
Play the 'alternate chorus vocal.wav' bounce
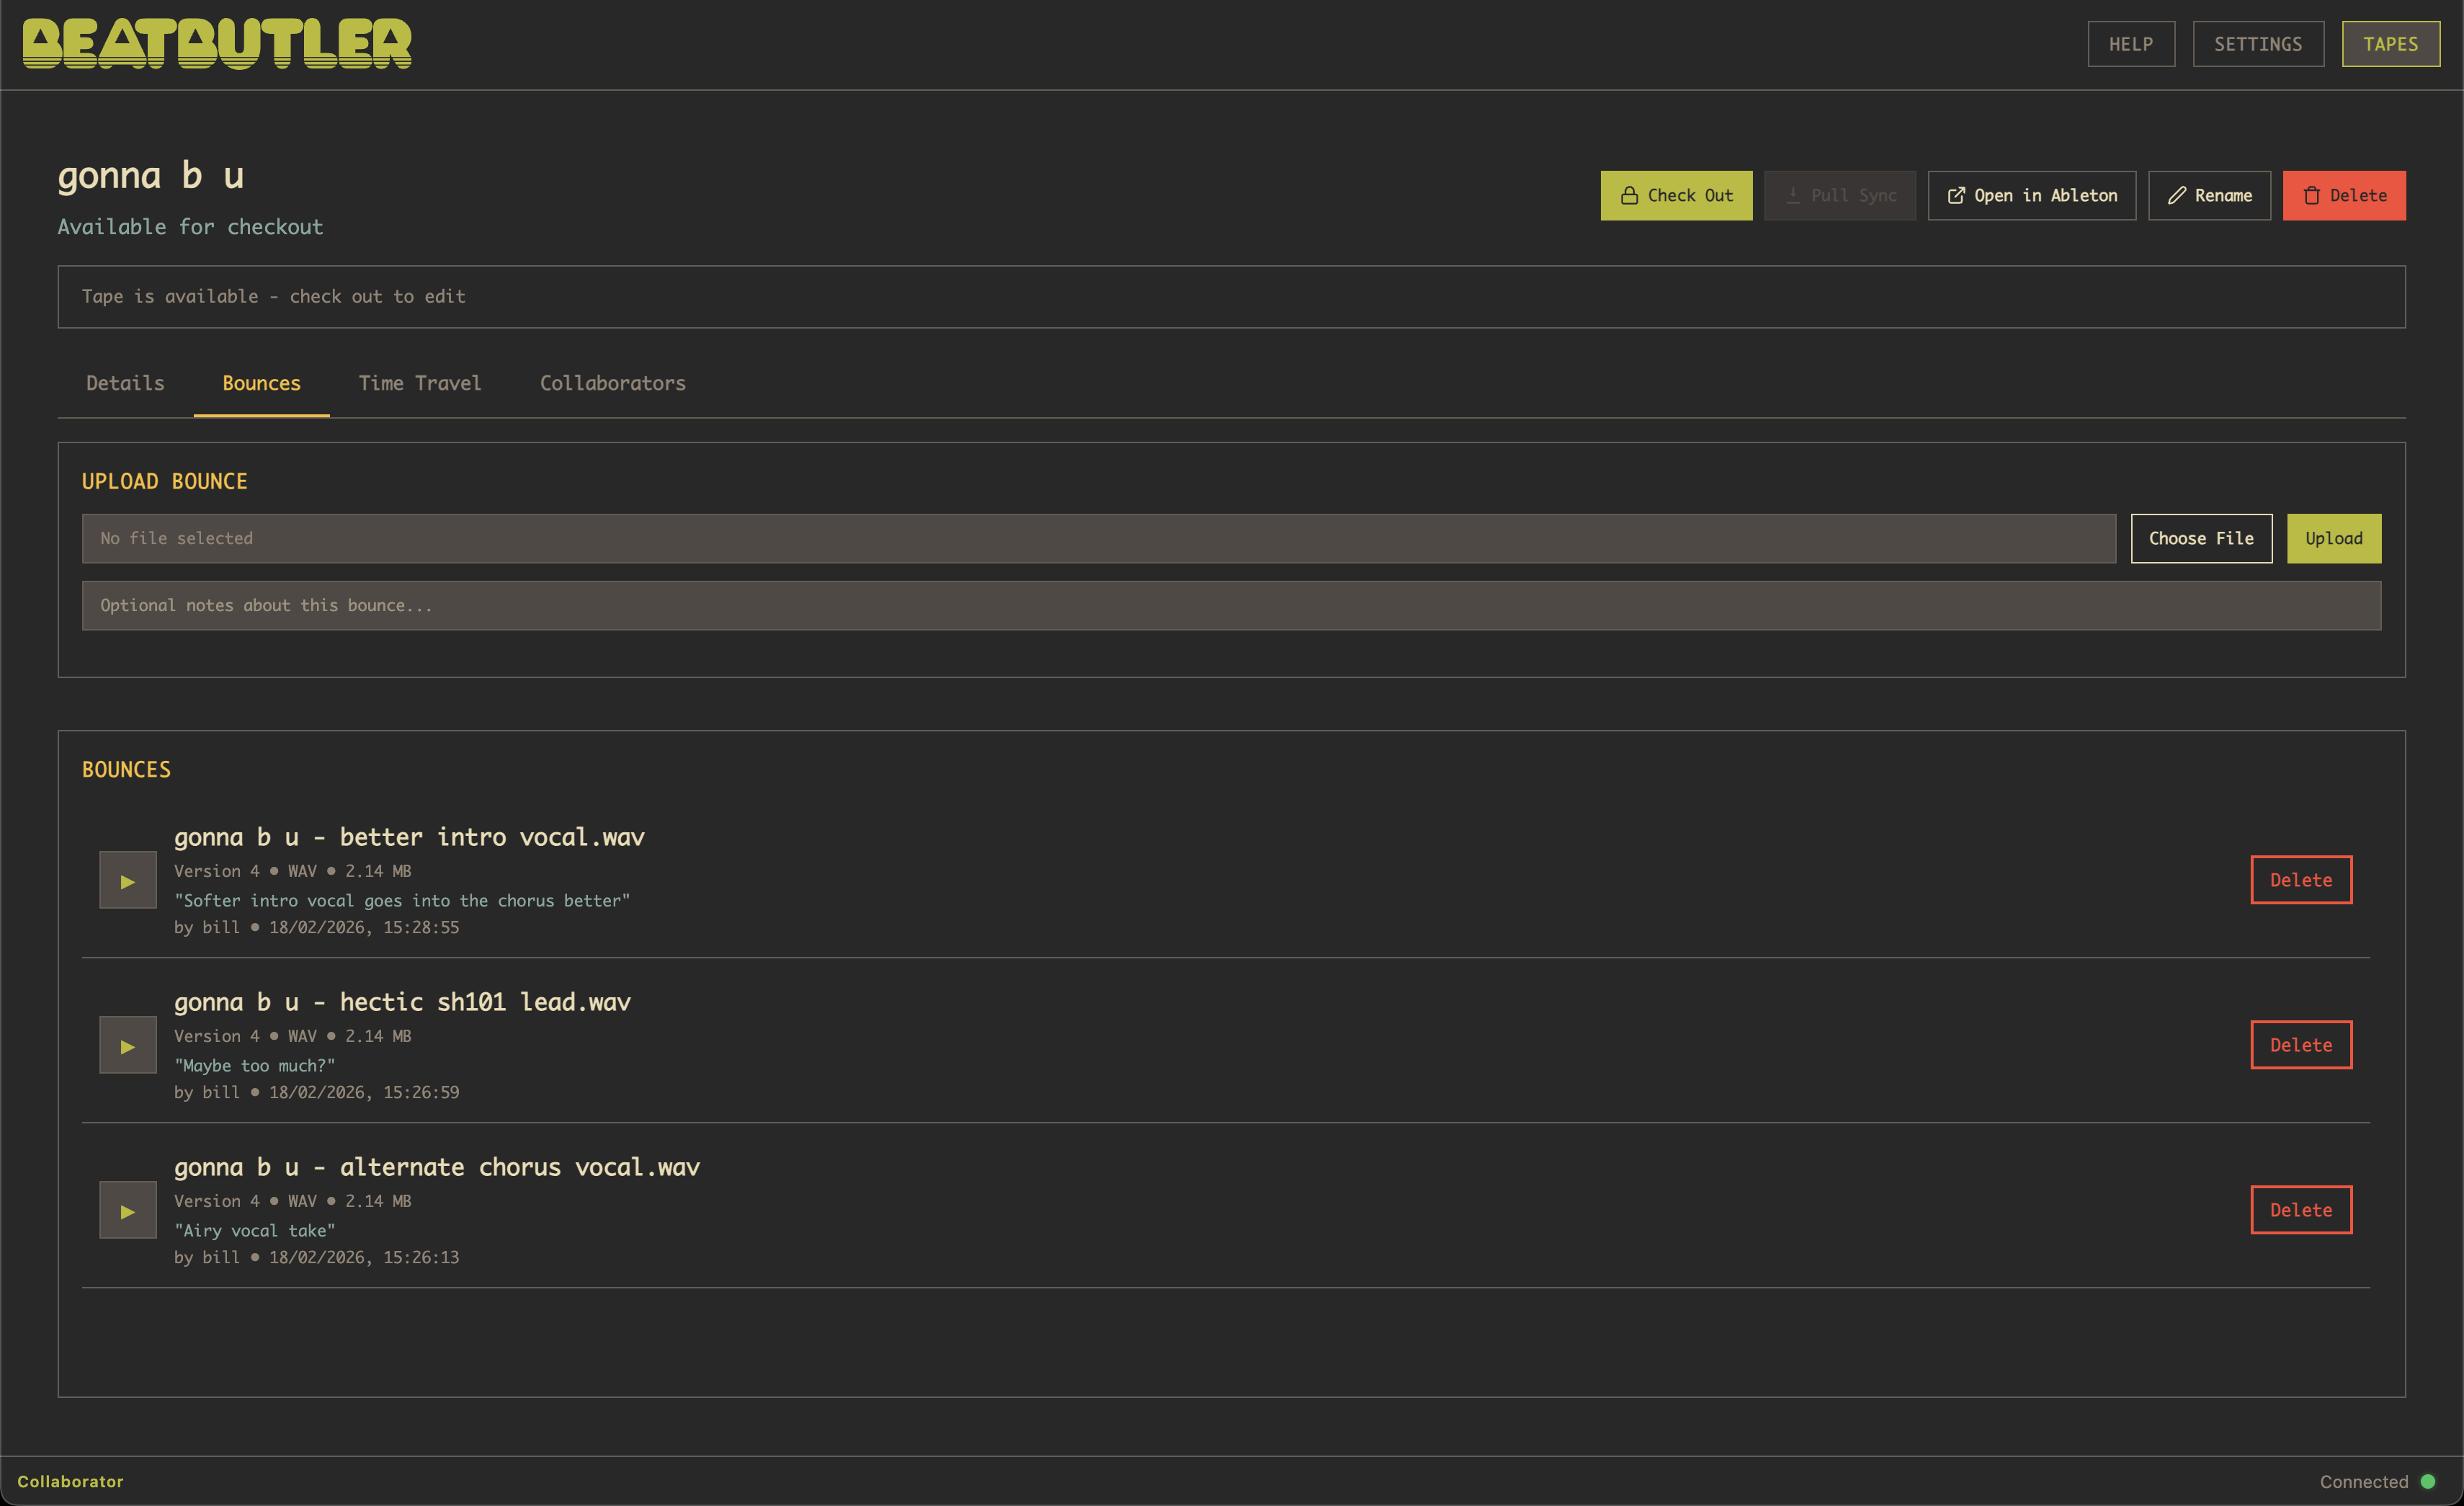(x=128, y=1210)
